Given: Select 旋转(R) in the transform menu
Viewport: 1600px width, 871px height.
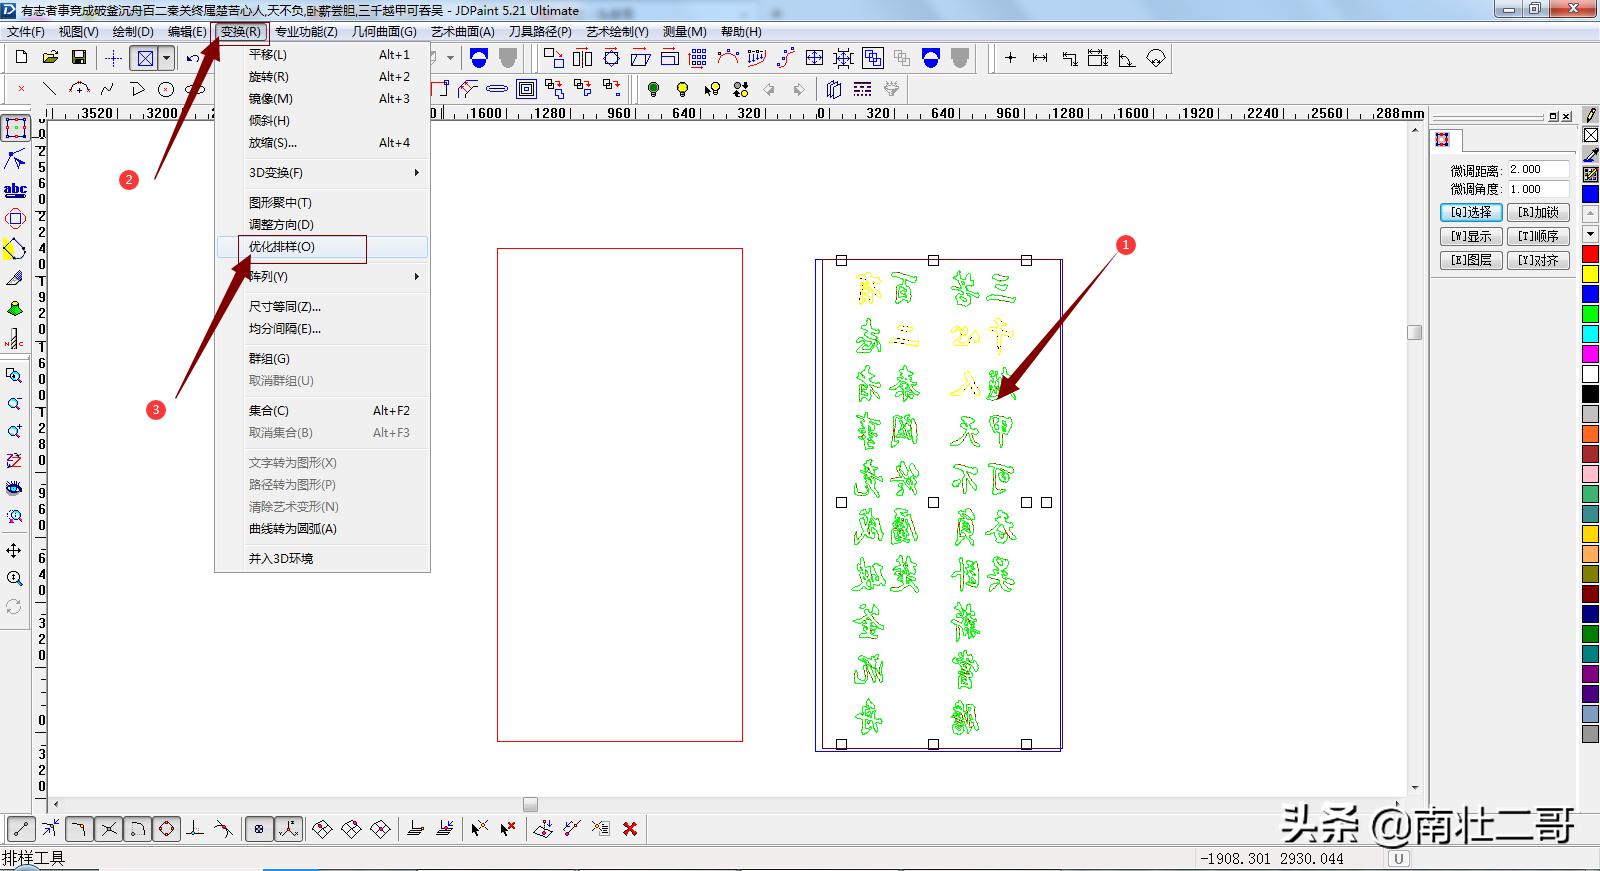Looking at the screenshot, I should click(x=323, y=76).
